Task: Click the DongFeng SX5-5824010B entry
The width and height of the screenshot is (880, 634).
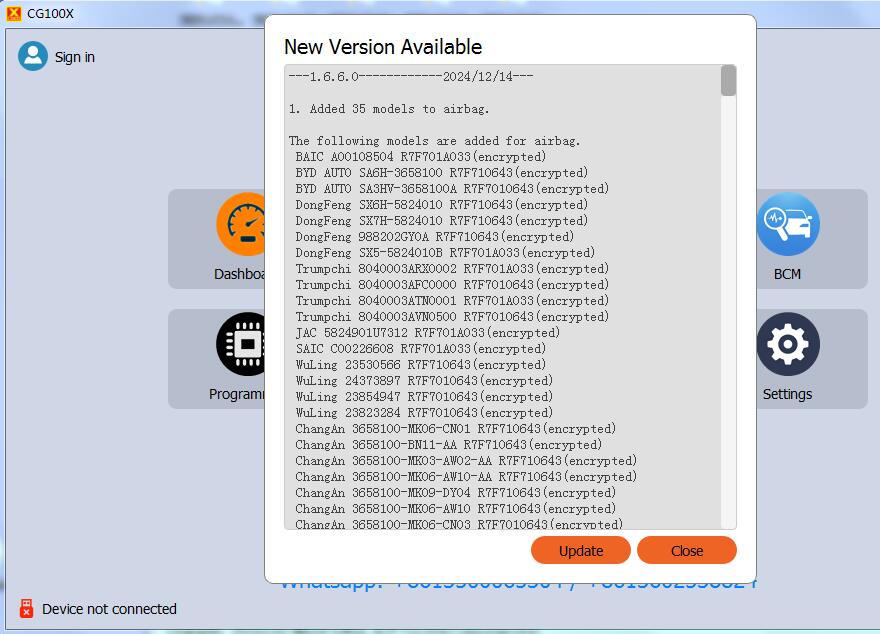Action: [445, 252]
